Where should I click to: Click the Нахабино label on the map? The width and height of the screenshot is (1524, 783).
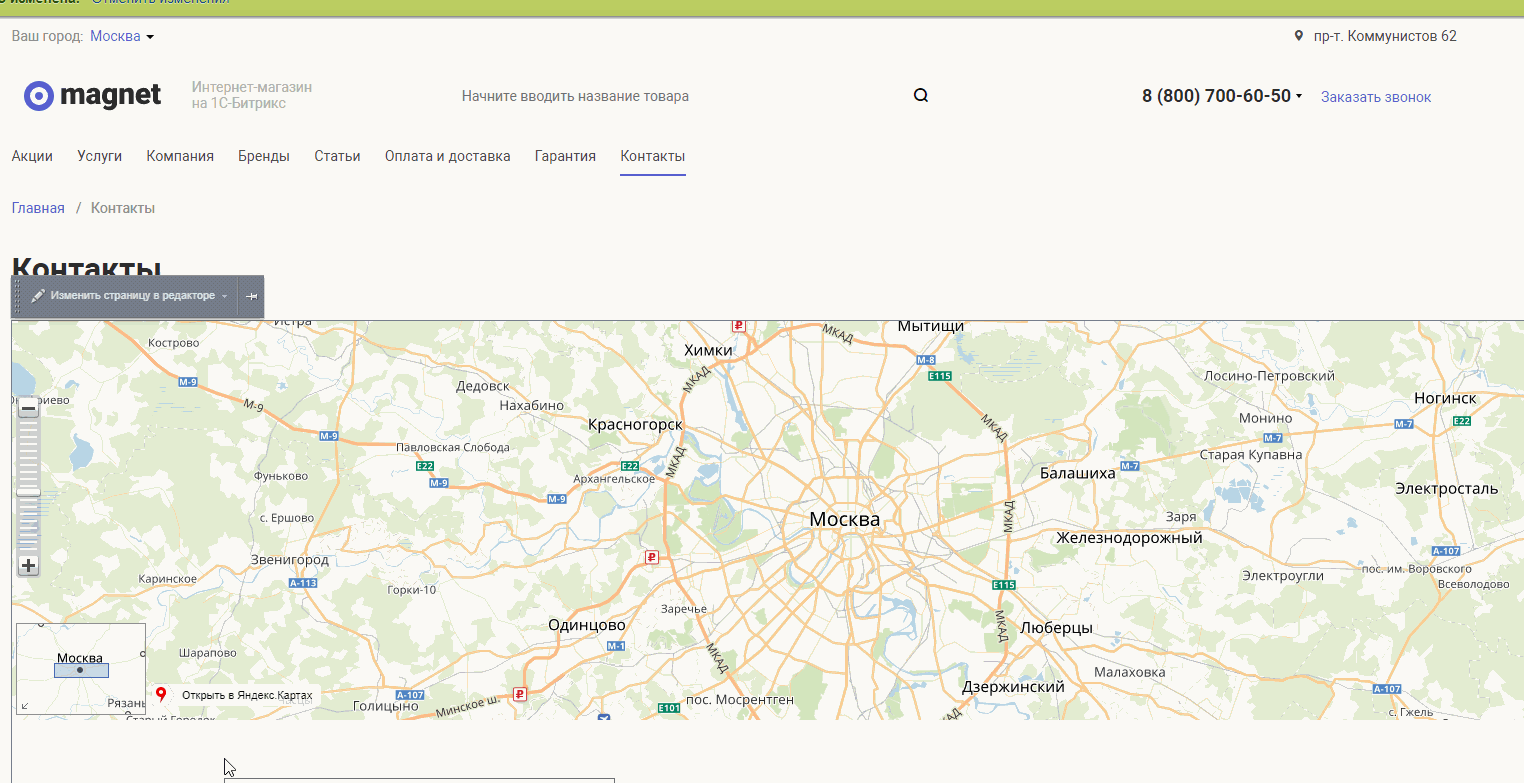pos(531,405)
